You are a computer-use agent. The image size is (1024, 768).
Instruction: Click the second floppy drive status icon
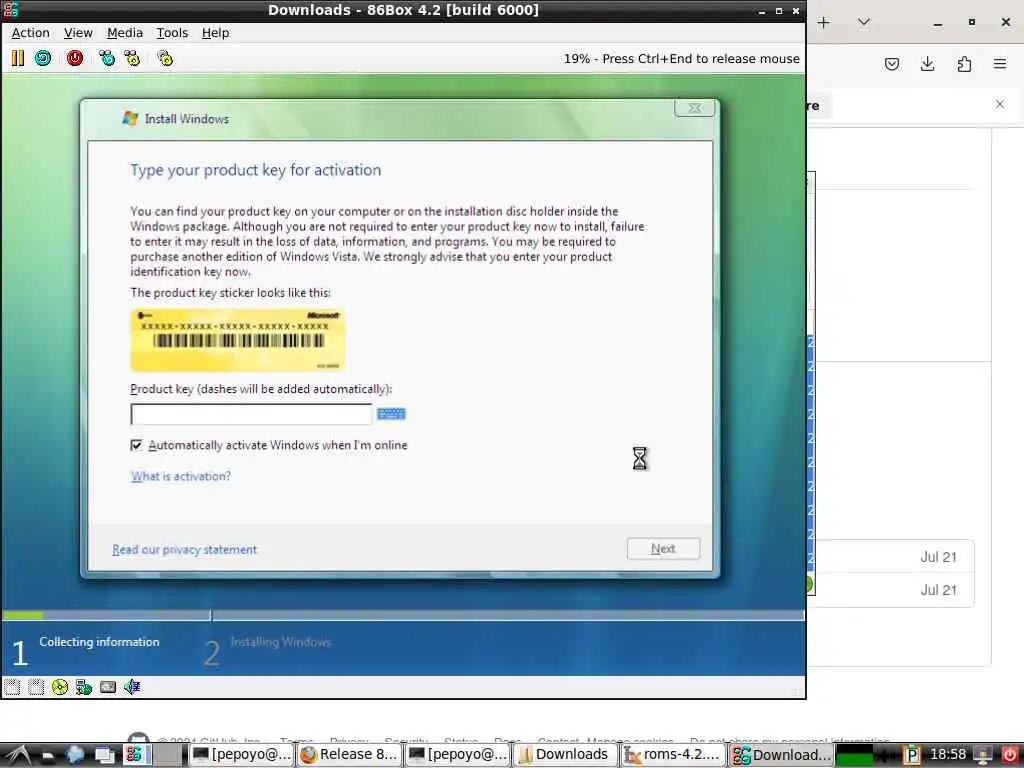36,686
